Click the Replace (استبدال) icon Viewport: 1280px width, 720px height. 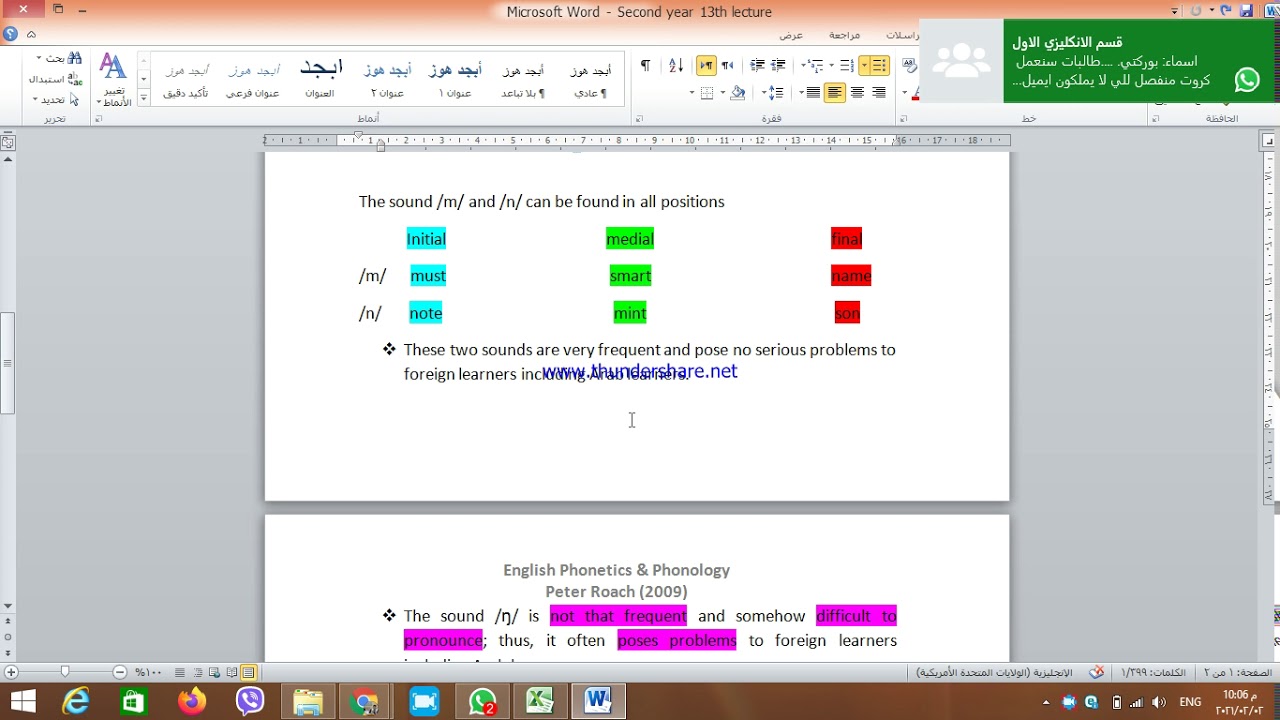pos(75,79)
